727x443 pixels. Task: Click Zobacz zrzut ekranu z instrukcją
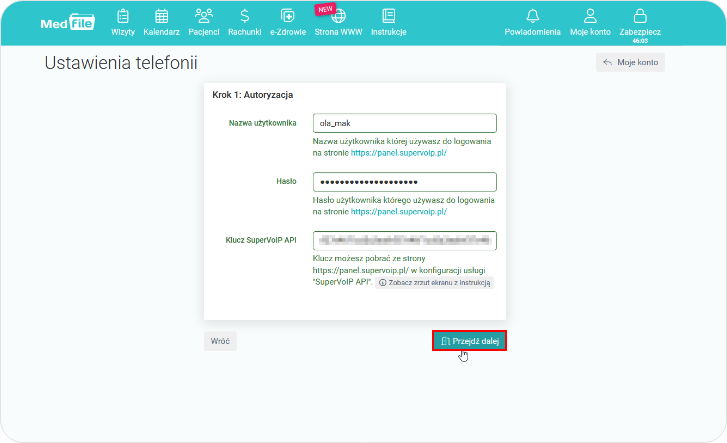[x=435, y=283]
